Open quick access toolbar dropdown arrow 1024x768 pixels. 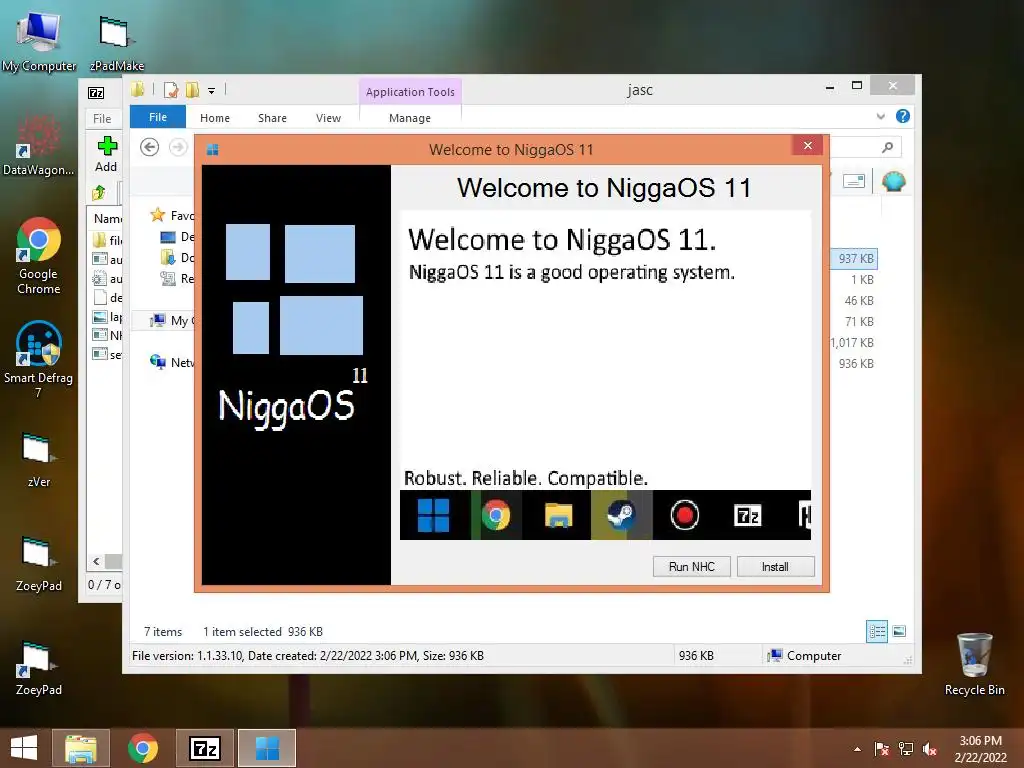(x=212, y=91)
